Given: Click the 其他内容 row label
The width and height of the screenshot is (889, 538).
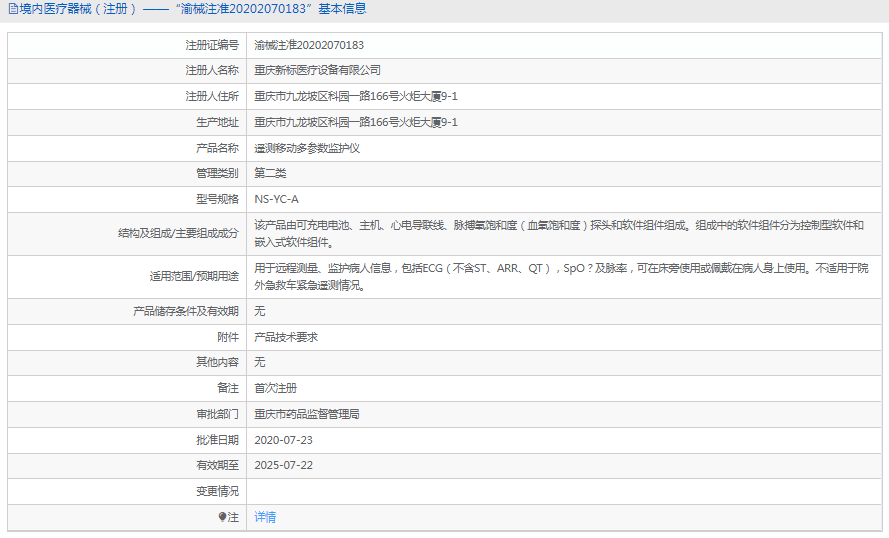Looking at the screenshot, I should tap(218, 362).
